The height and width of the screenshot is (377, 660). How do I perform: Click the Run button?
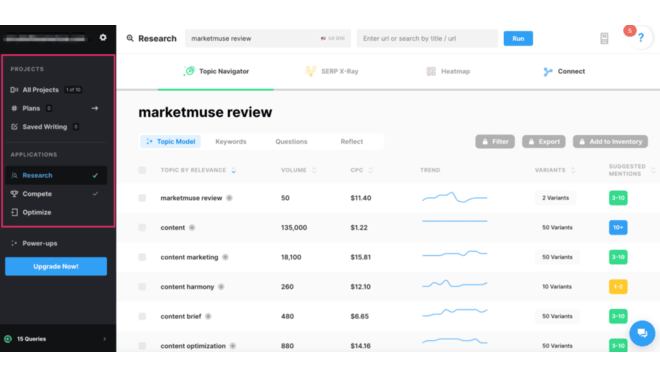(x=518, y=38)
